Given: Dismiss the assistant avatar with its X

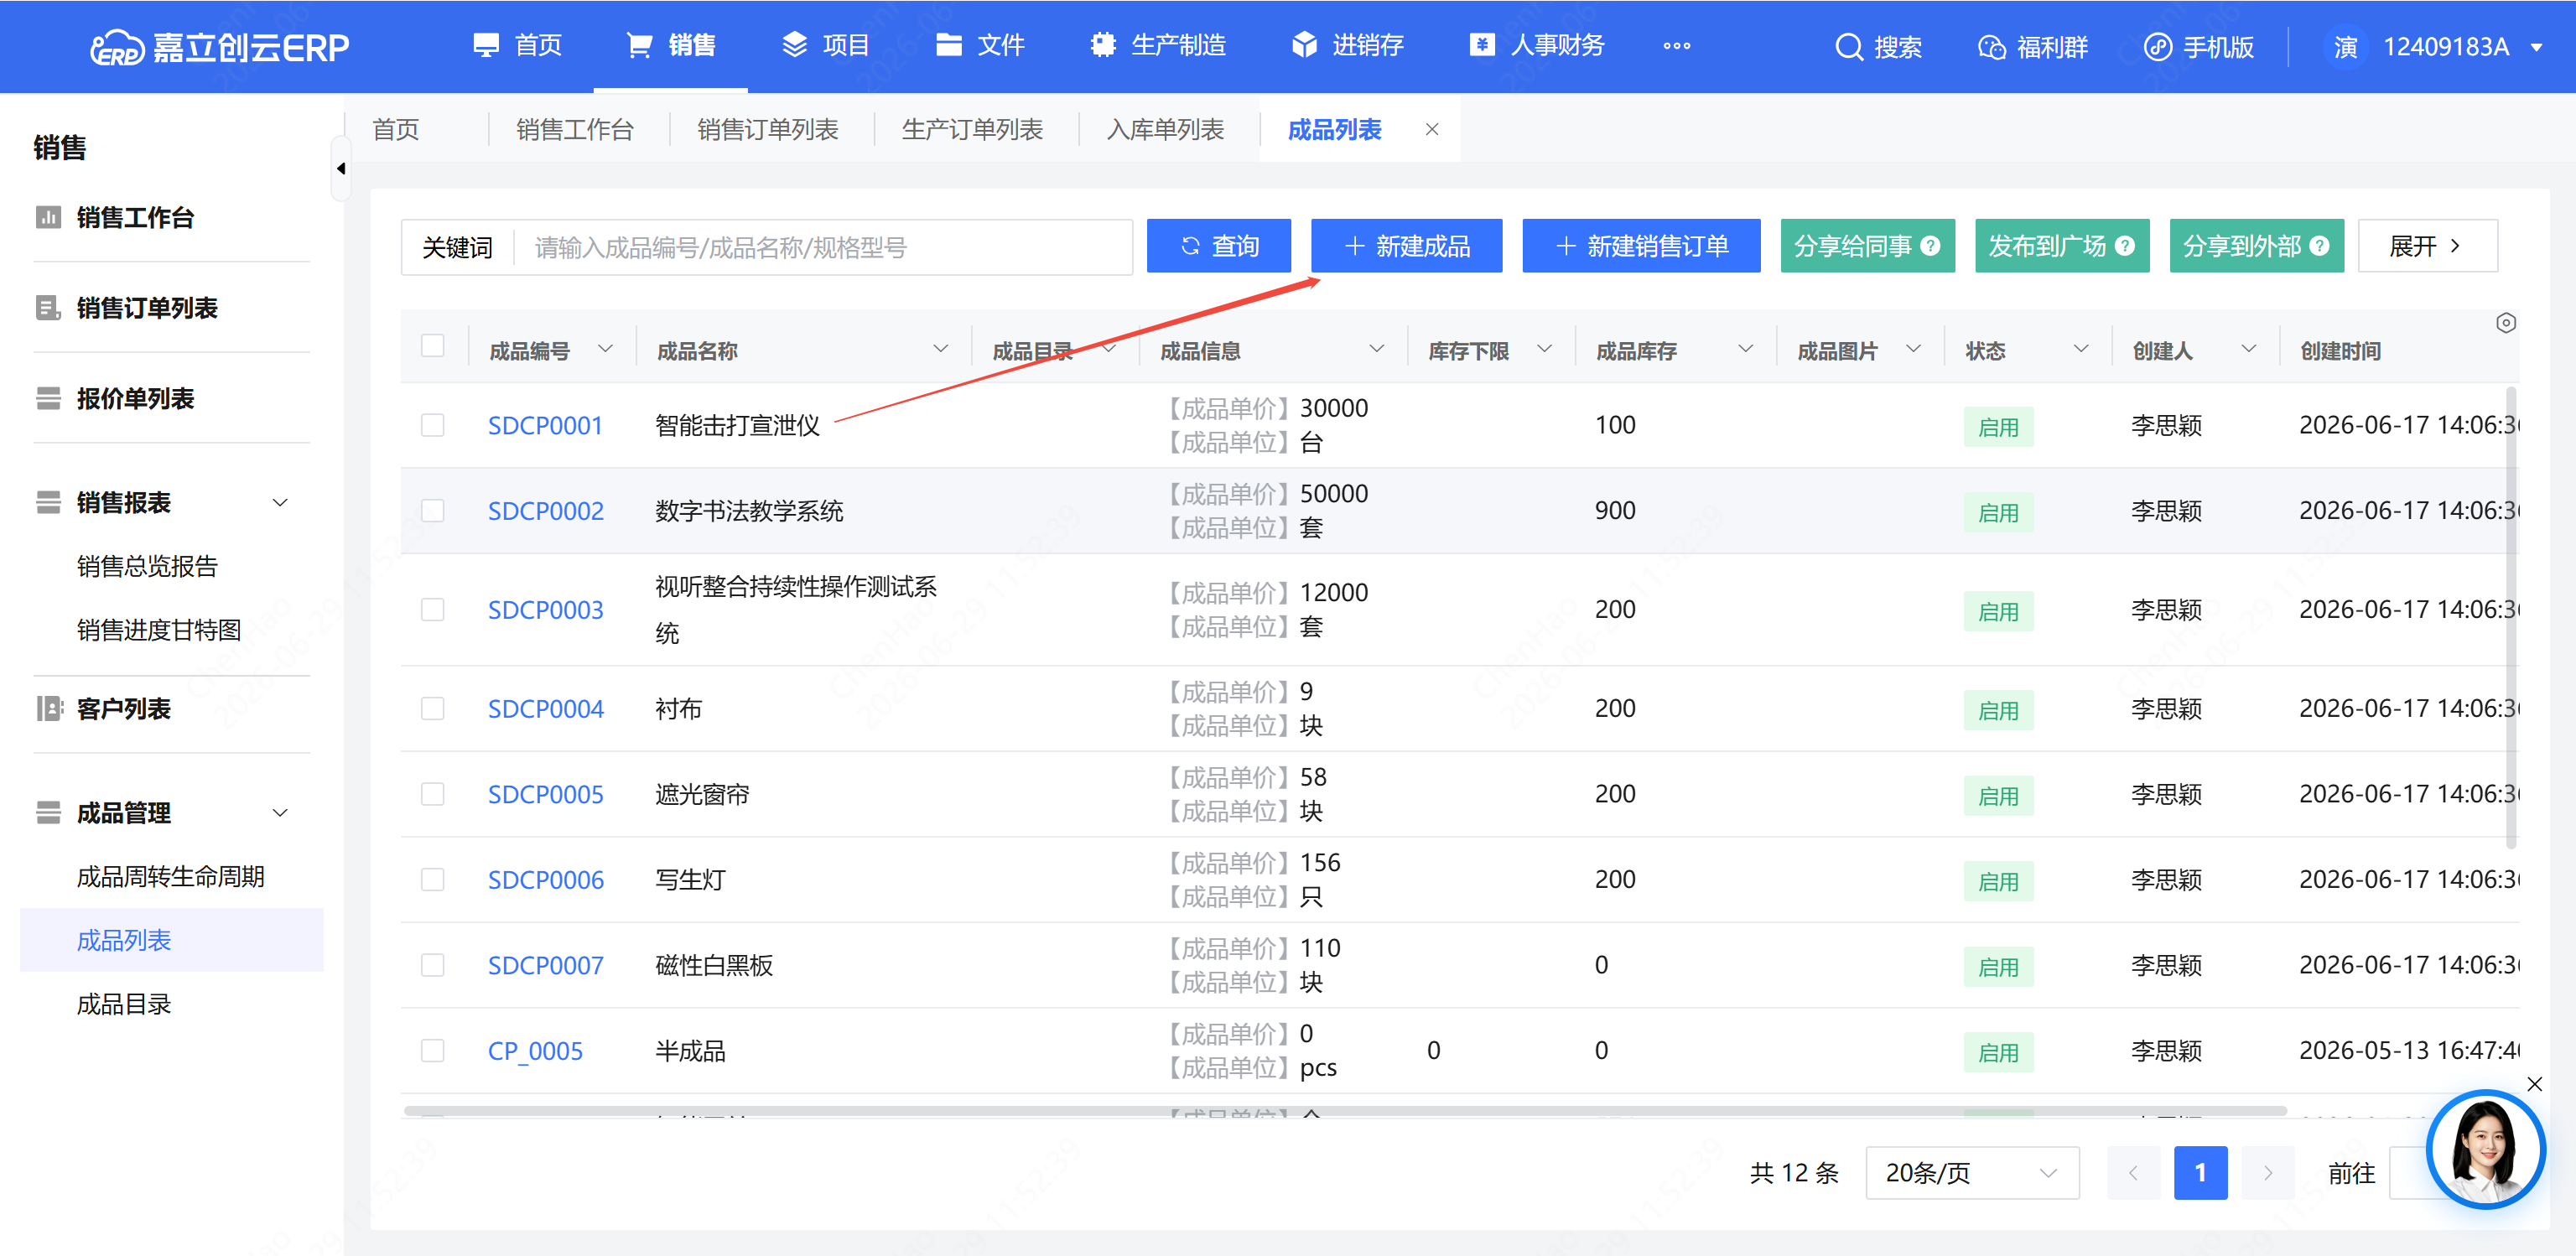Looking at the screenshot, I should click(x=2534, y=1084).
